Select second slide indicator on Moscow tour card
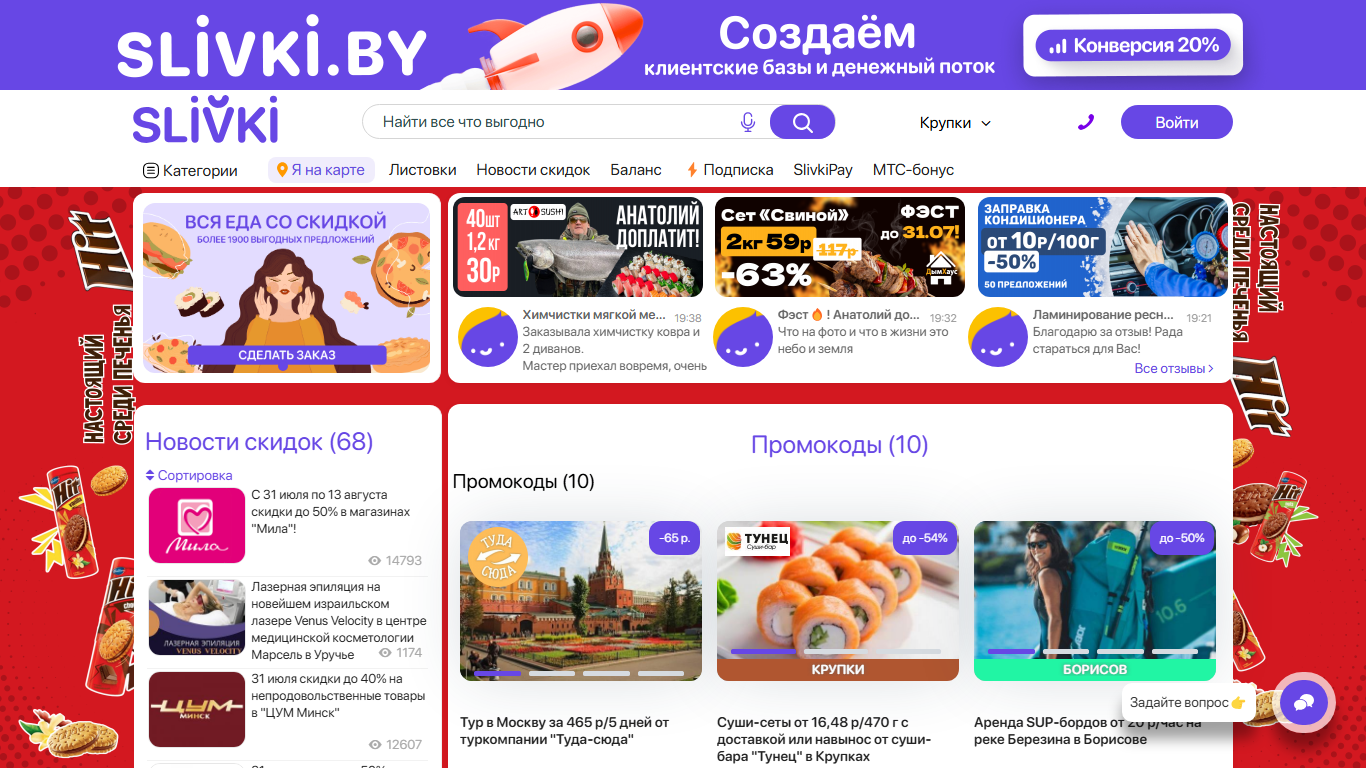This screenshot has width=1366, height=768. (x=552, y=673)
